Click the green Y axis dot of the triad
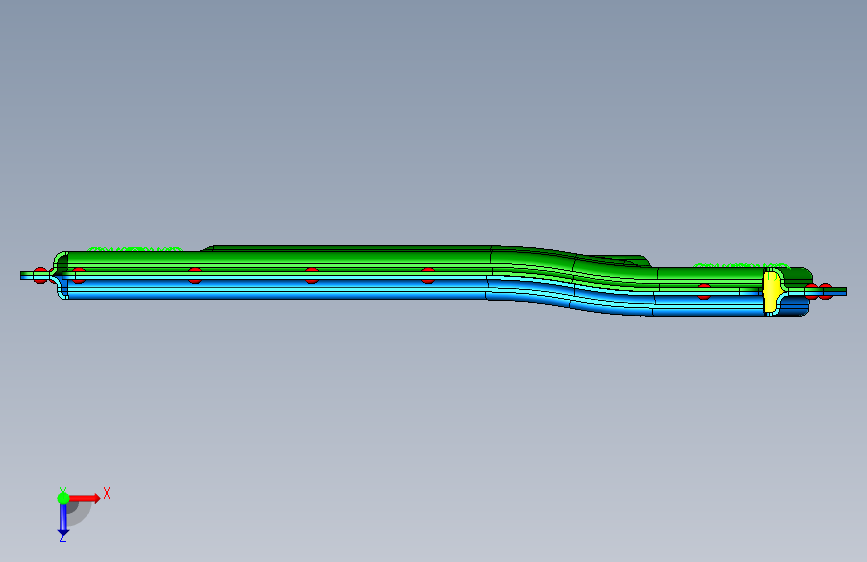Screen dimensions: 867x562 pyautogui.click(x=63, y=498)
